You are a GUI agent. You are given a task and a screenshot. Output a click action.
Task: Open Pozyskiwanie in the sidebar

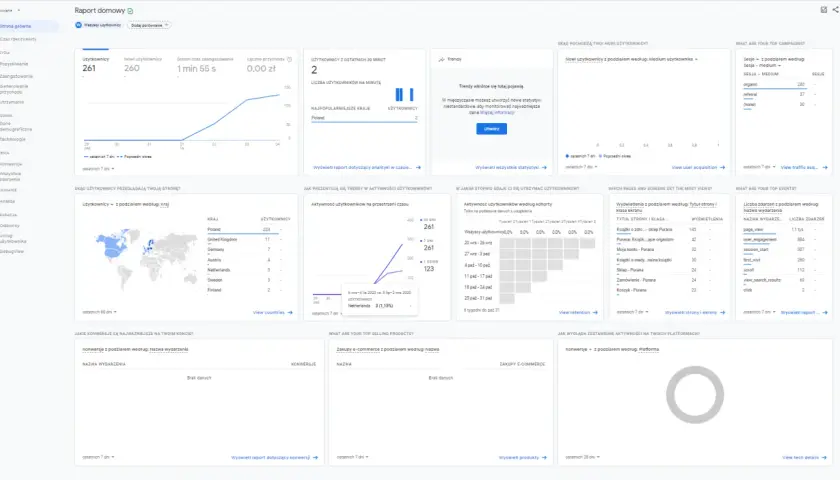pyautogui.click(x=14, y=64)
